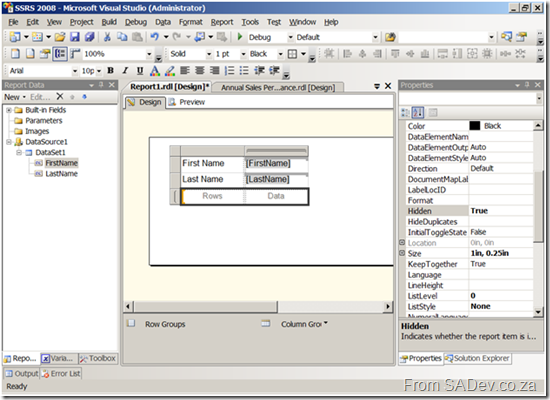Click the Save icon in the toolbar
Screen dimensions: 550x400
pos(75,37)
